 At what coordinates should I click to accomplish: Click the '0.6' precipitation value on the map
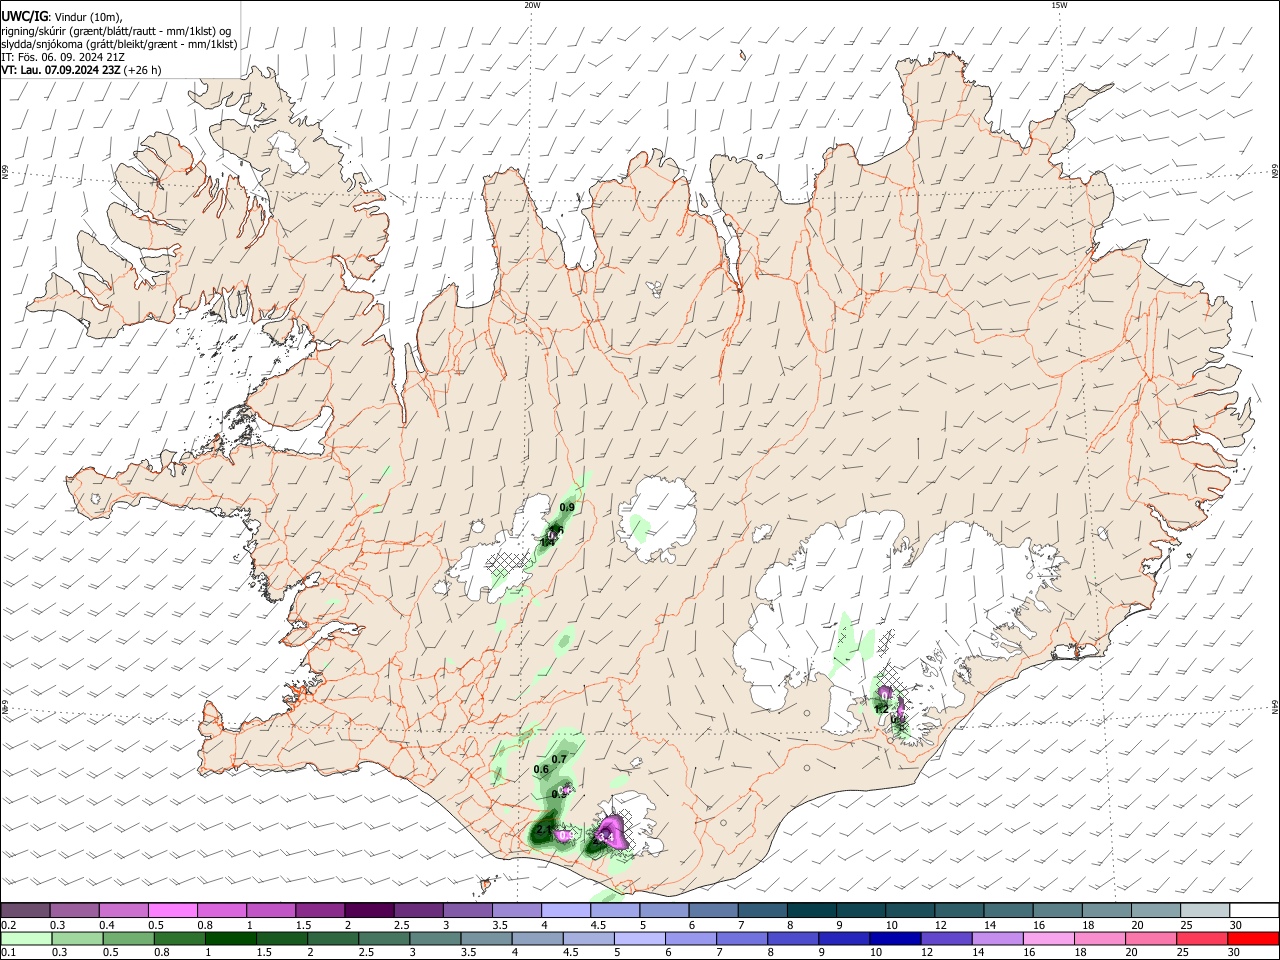point(541,770)
